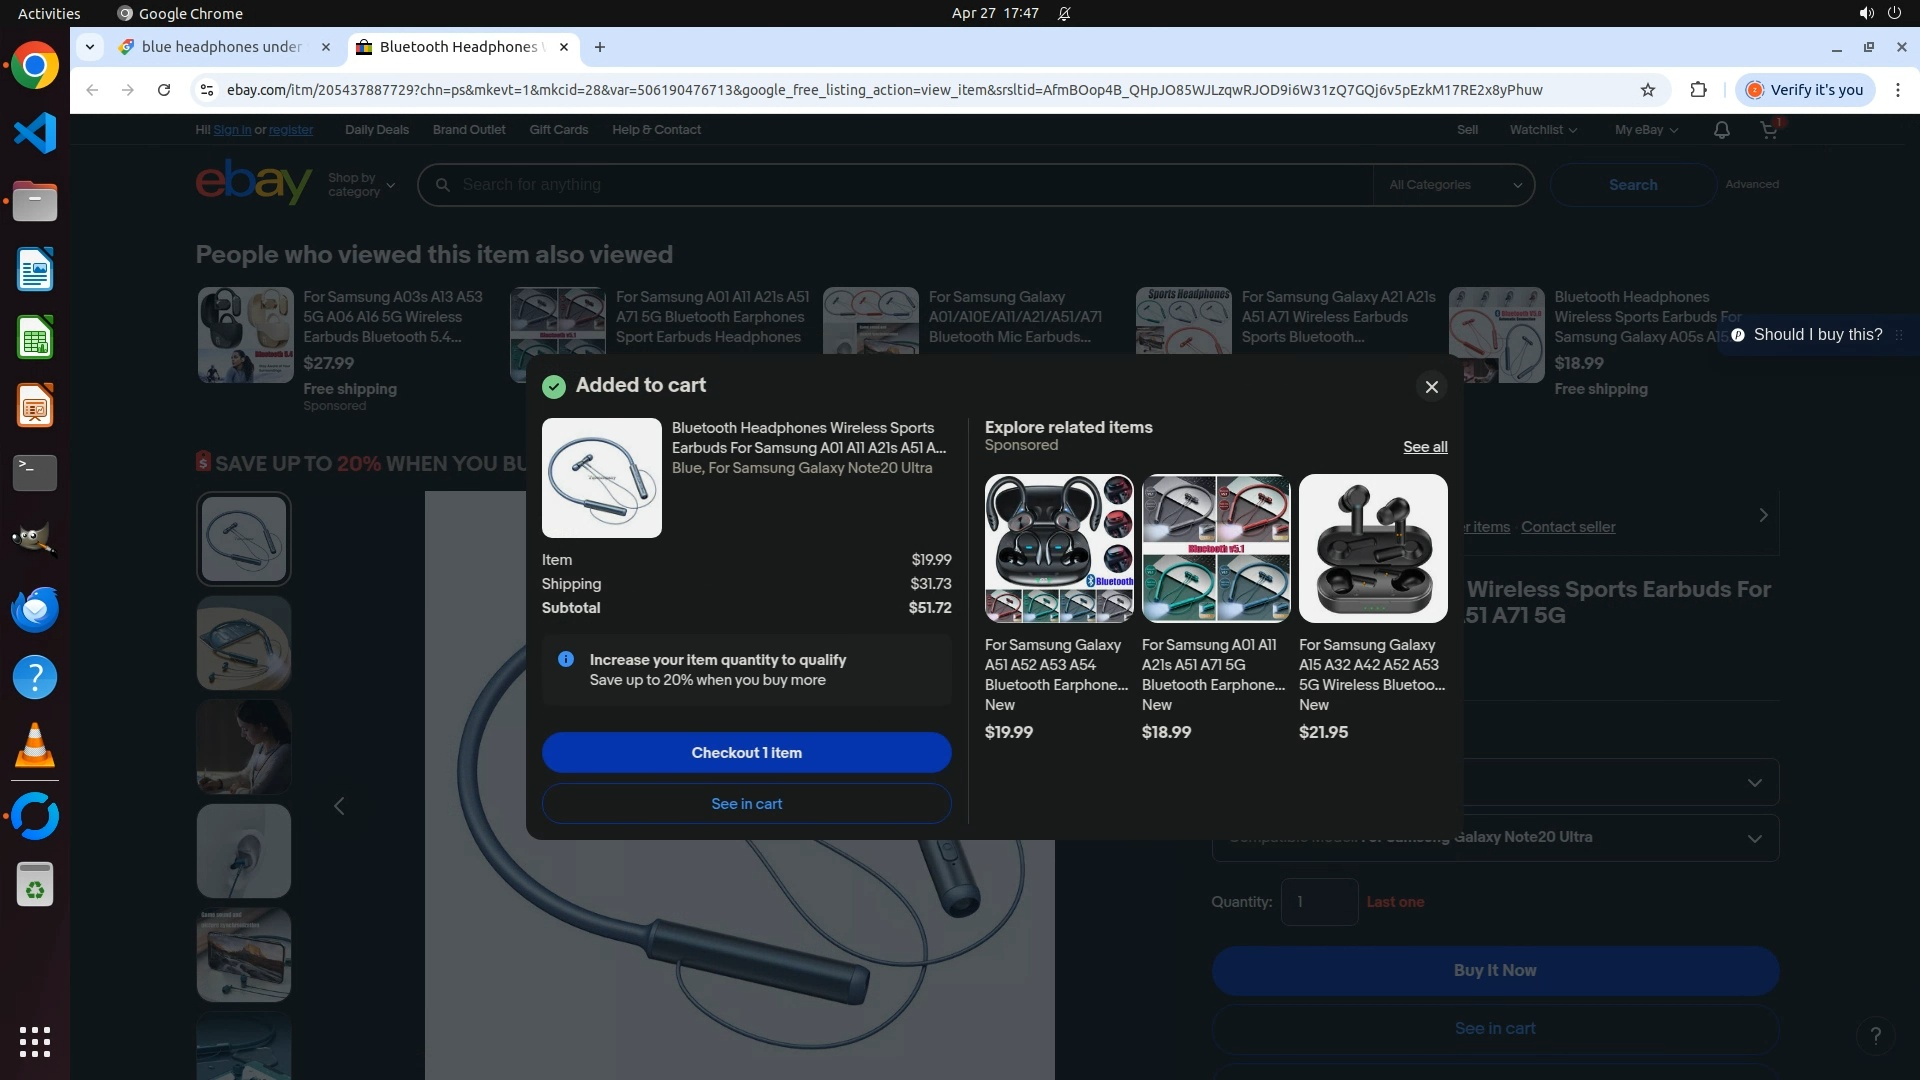Select black earbuds $21.95 related item thumbnail
Screen dimensions: 1920x1080
click(1372, 548)
